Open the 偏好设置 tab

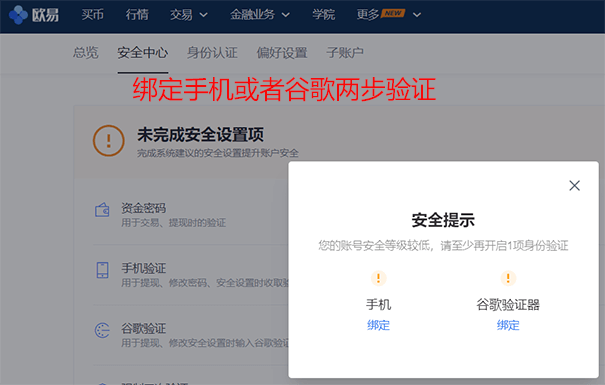pos(282,53)
